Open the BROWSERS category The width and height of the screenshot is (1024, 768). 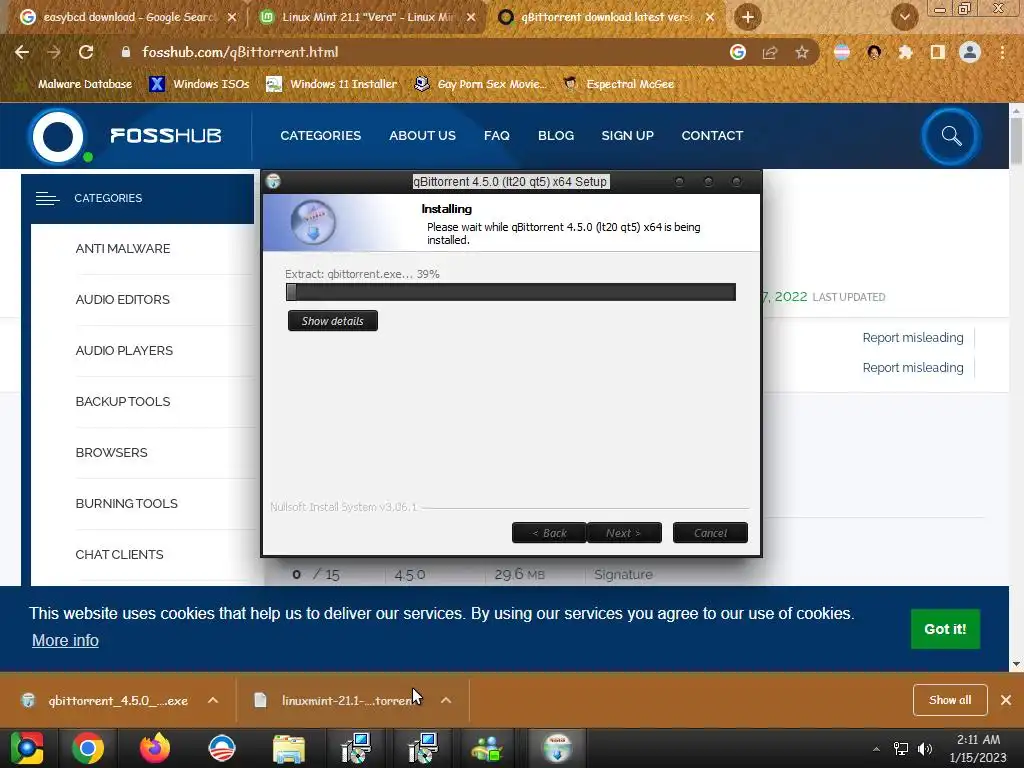[112, 453]
